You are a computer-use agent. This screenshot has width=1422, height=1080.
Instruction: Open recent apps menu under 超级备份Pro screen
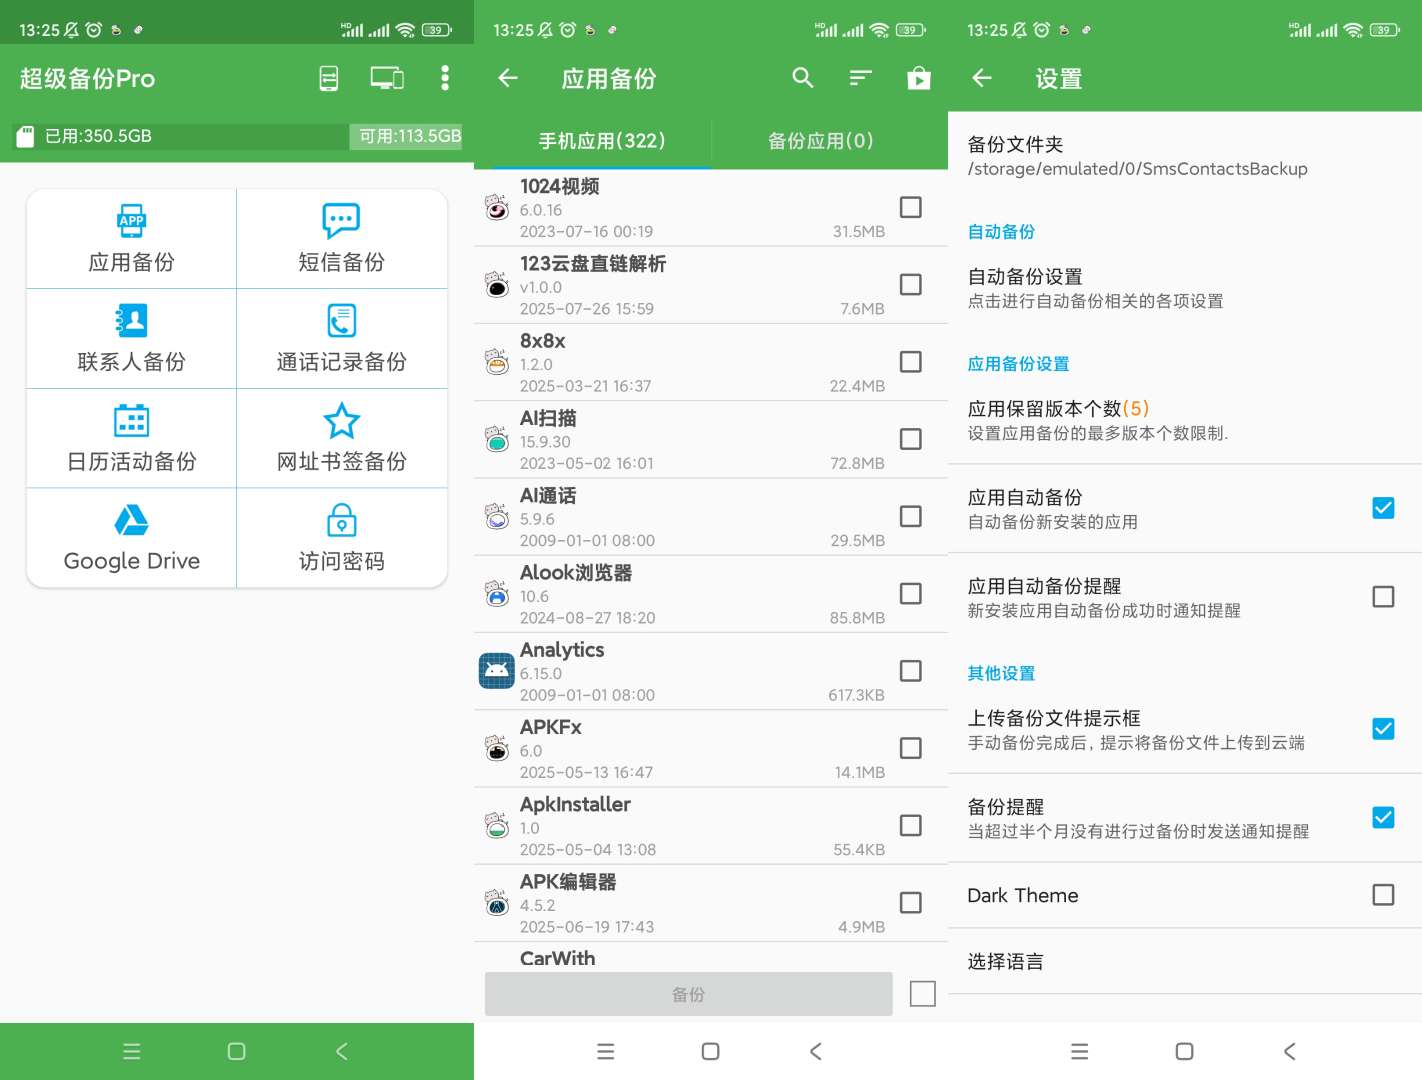(x=132, y=1051)
